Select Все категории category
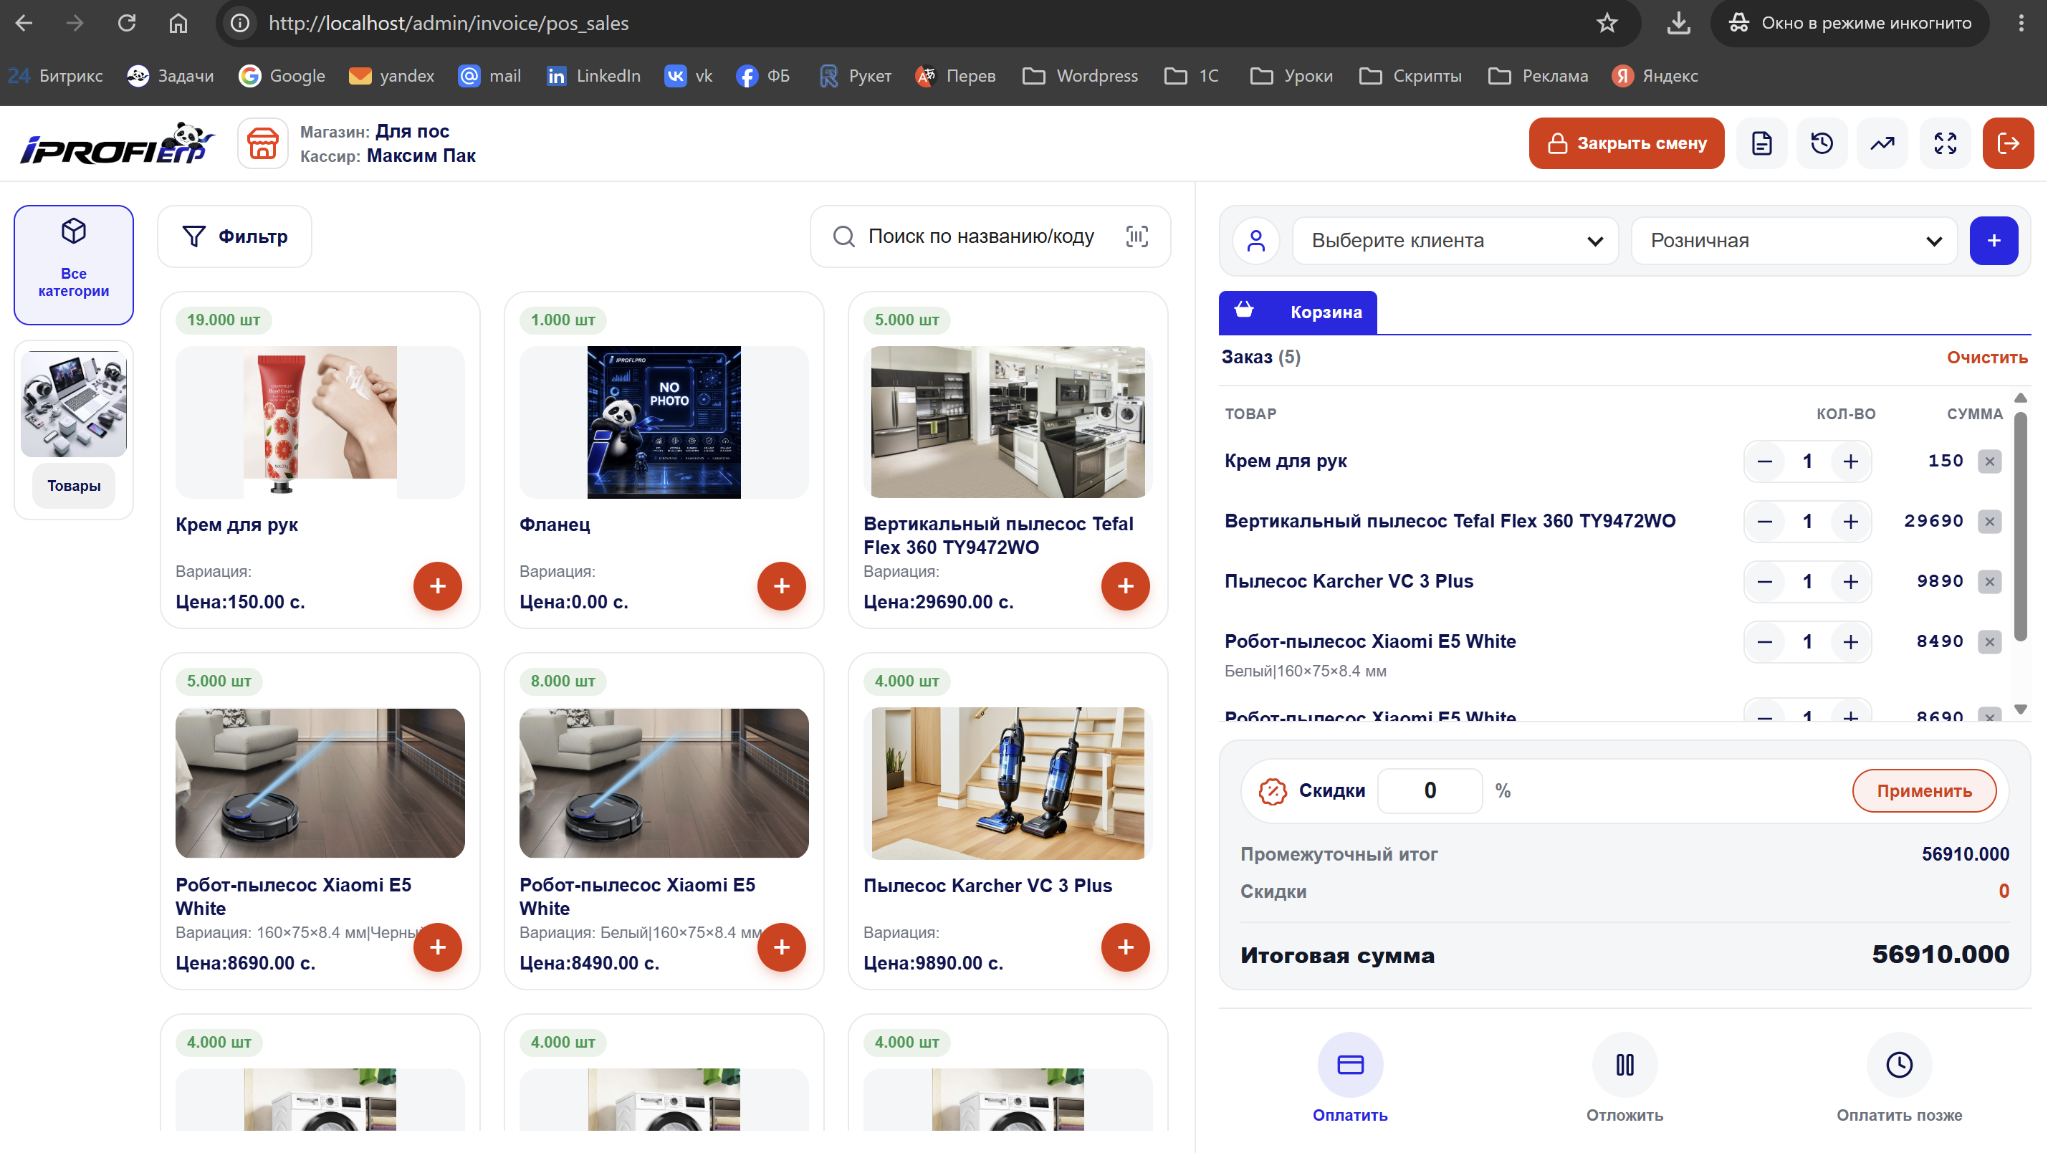The width and height of the screenshot is (2047, 1153). tap(74, 265)
